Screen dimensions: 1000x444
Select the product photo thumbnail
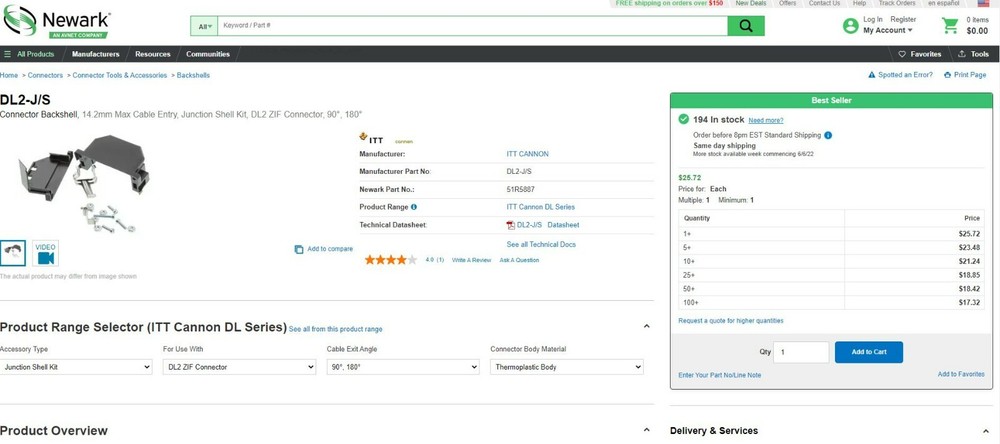tap(13, 253)
